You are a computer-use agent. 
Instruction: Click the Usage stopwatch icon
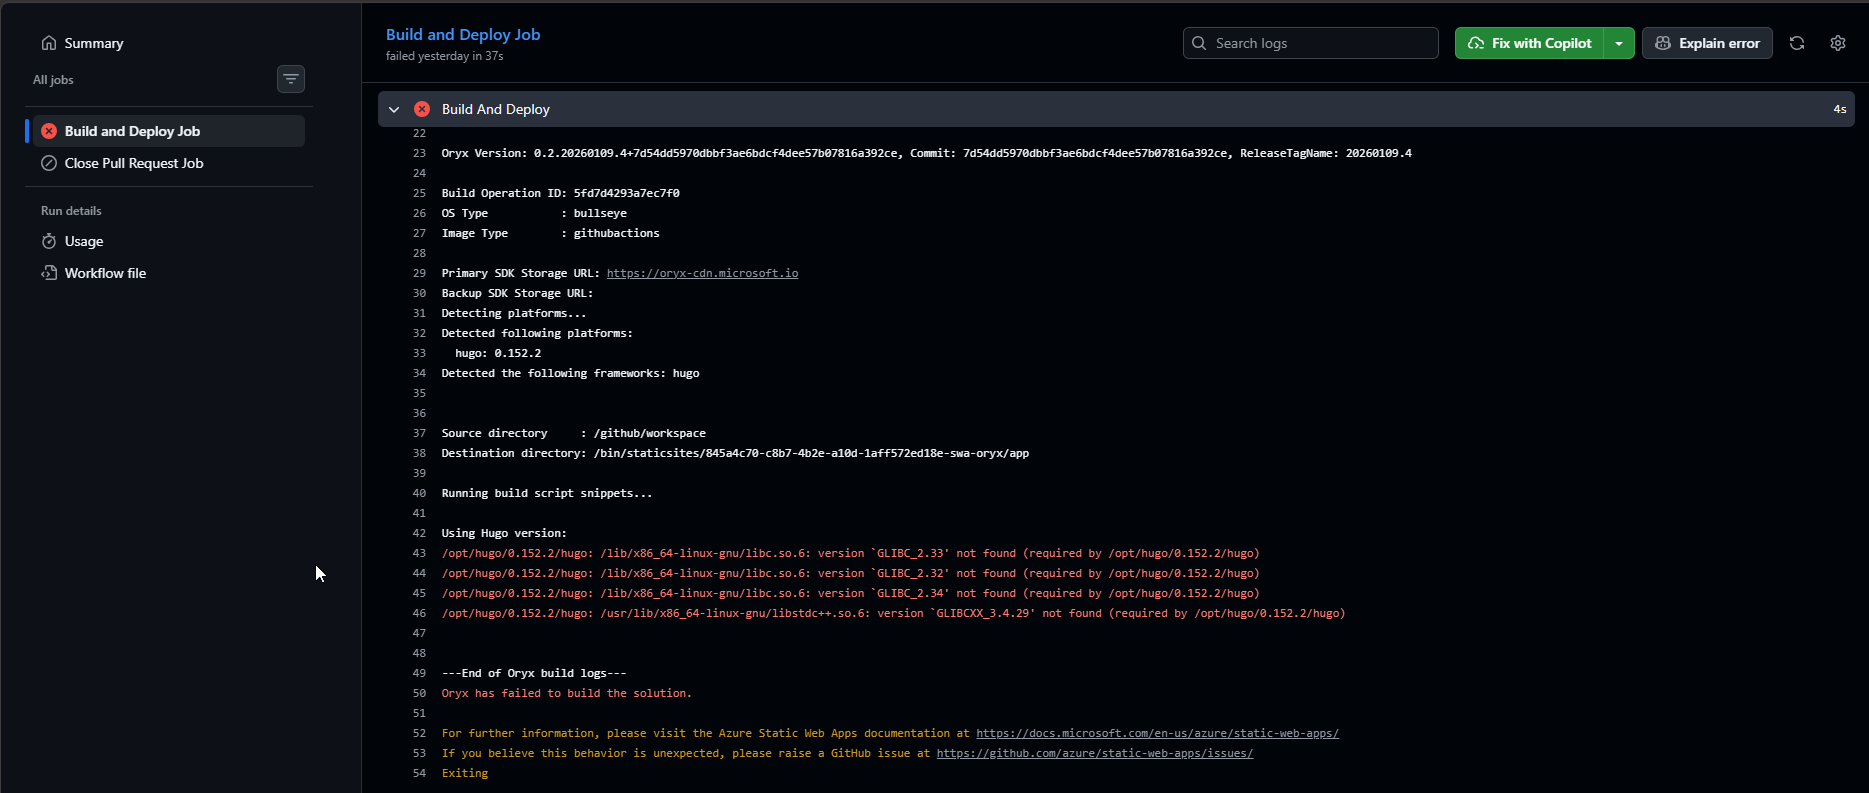point(49,241)
